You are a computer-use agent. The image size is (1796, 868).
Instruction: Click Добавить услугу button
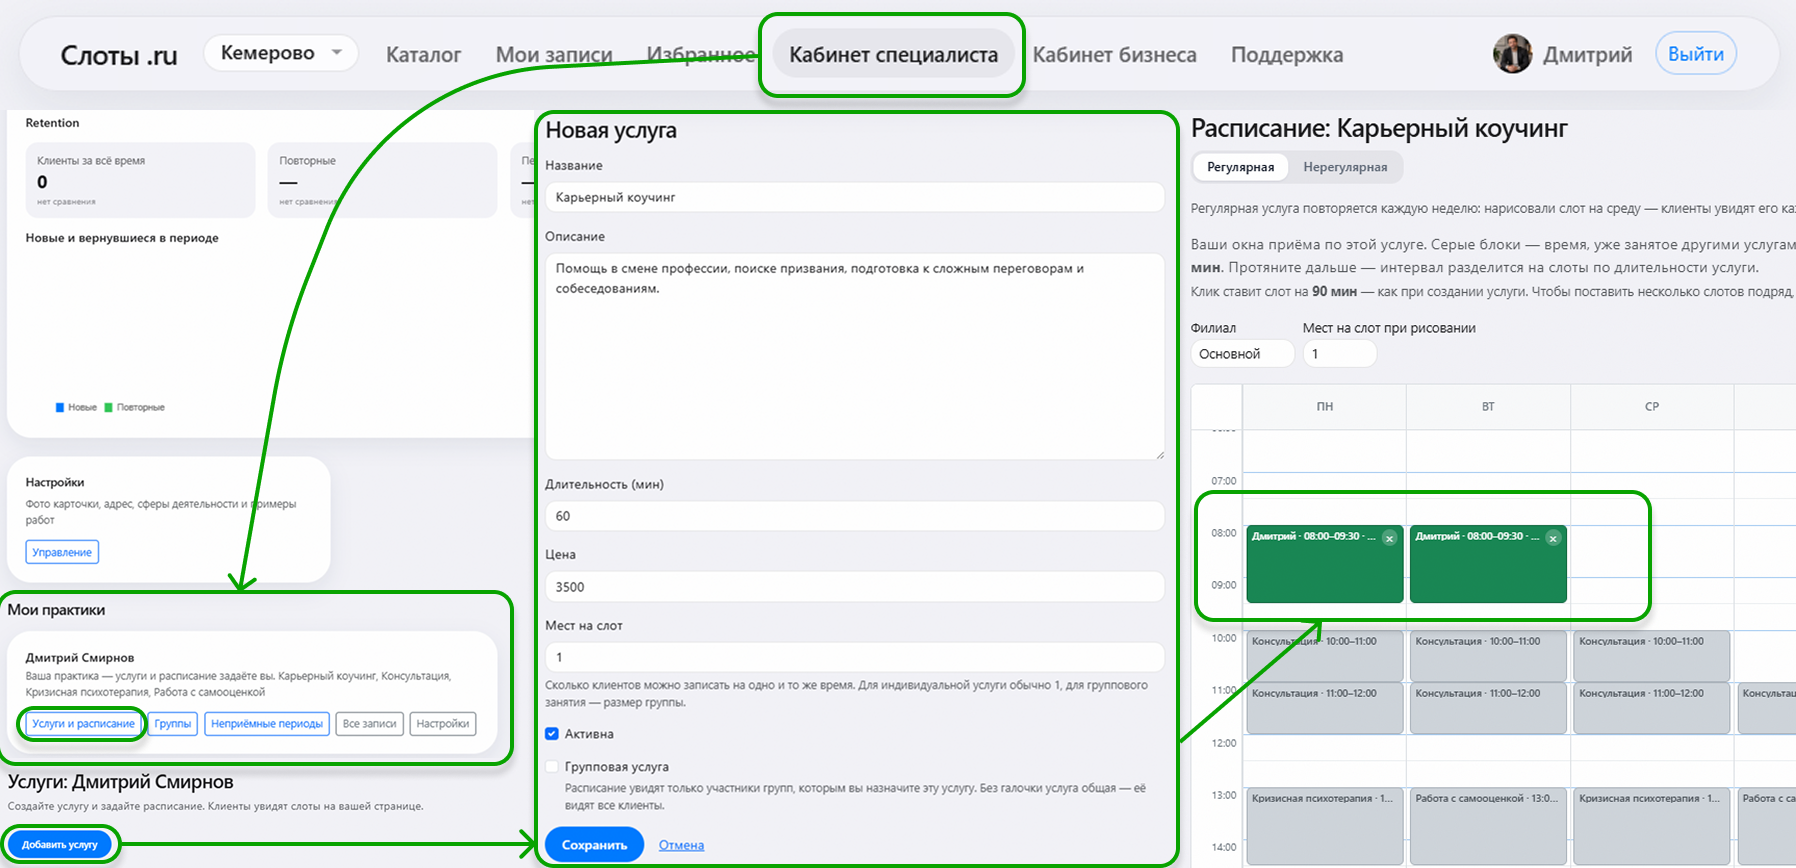pyautogui.click(x=60, y=845)
